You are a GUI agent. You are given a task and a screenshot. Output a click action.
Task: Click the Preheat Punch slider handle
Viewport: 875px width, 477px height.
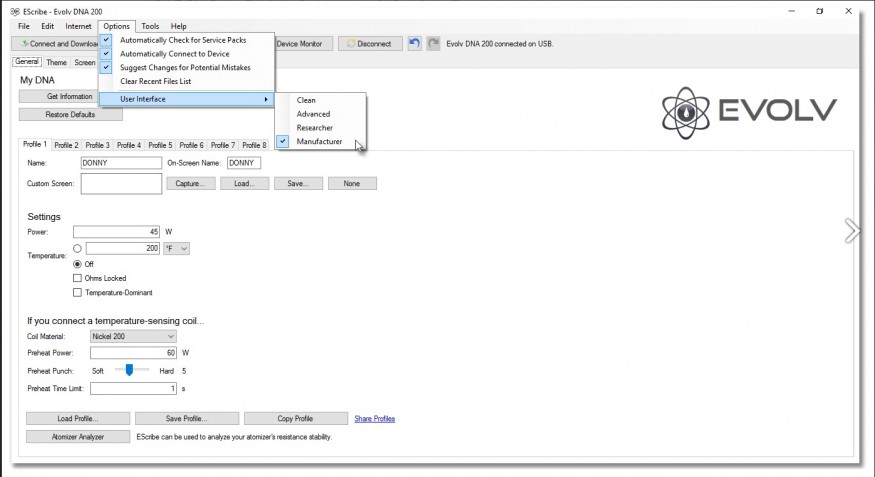[129, 370]
